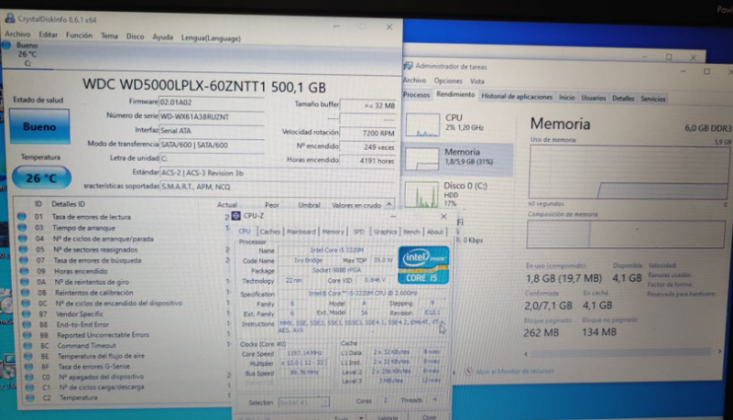This screenshot has width=733, height=420.
Task: Open Editar menu in CrystalDiskInfo
Action: tap(48, 35)
